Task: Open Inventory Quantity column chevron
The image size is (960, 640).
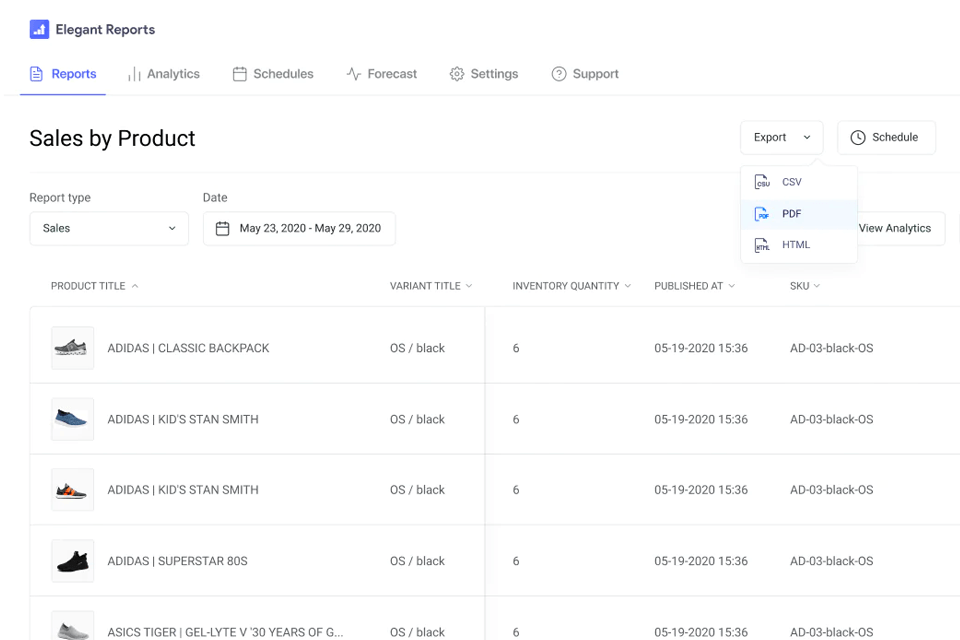Action: pos(628,286)
